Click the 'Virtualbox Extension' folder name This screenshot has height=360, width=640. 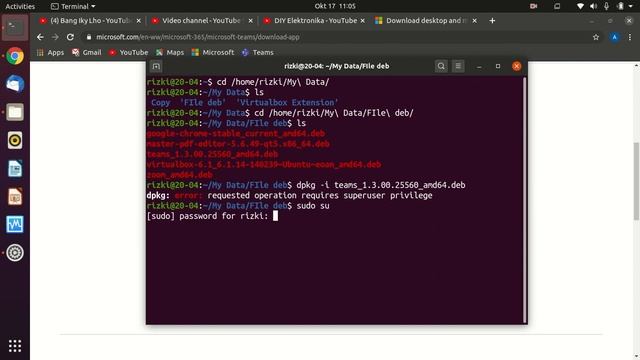pos(287,102)
